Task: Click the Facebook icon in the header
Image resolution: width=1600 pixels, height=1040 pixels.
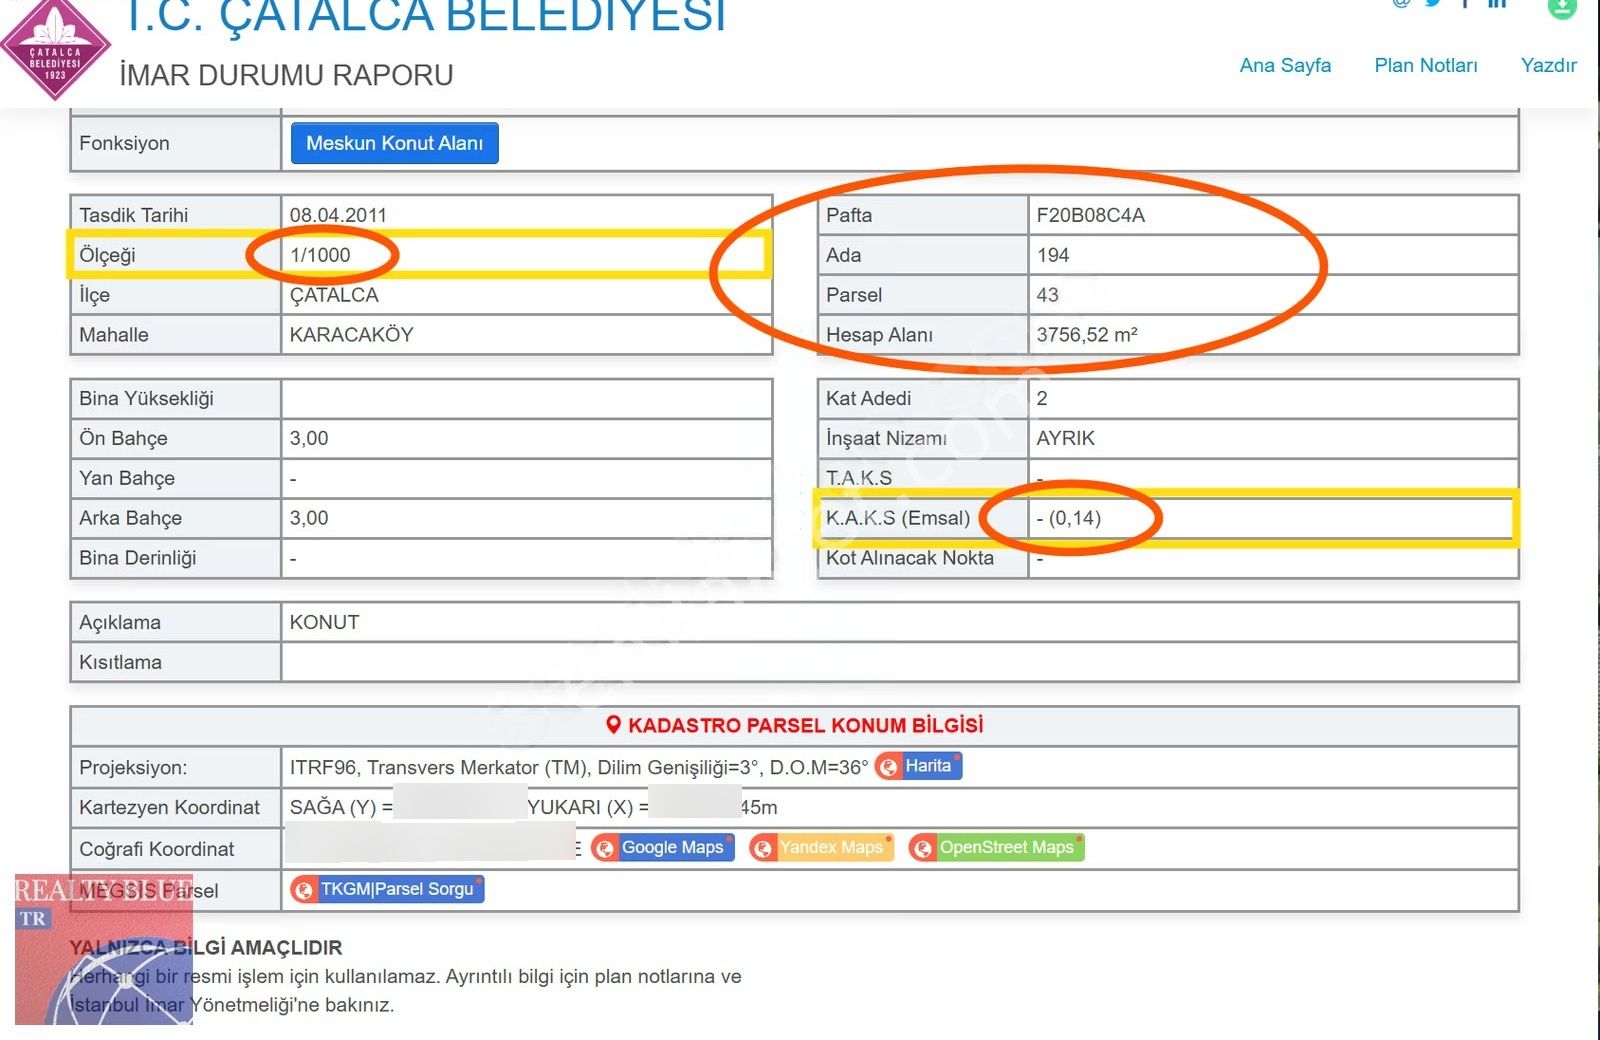Action: 1466,5
